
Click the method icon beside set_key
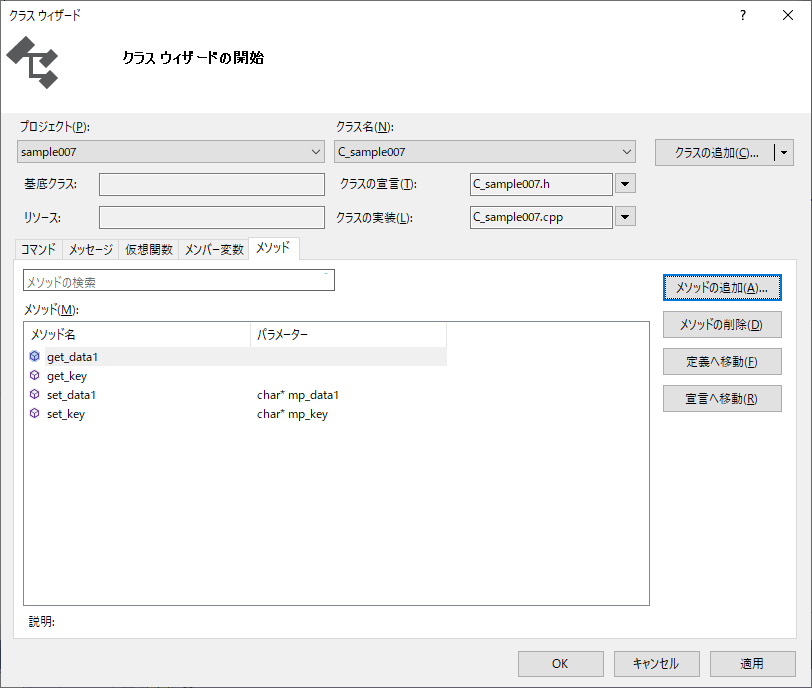34,414
